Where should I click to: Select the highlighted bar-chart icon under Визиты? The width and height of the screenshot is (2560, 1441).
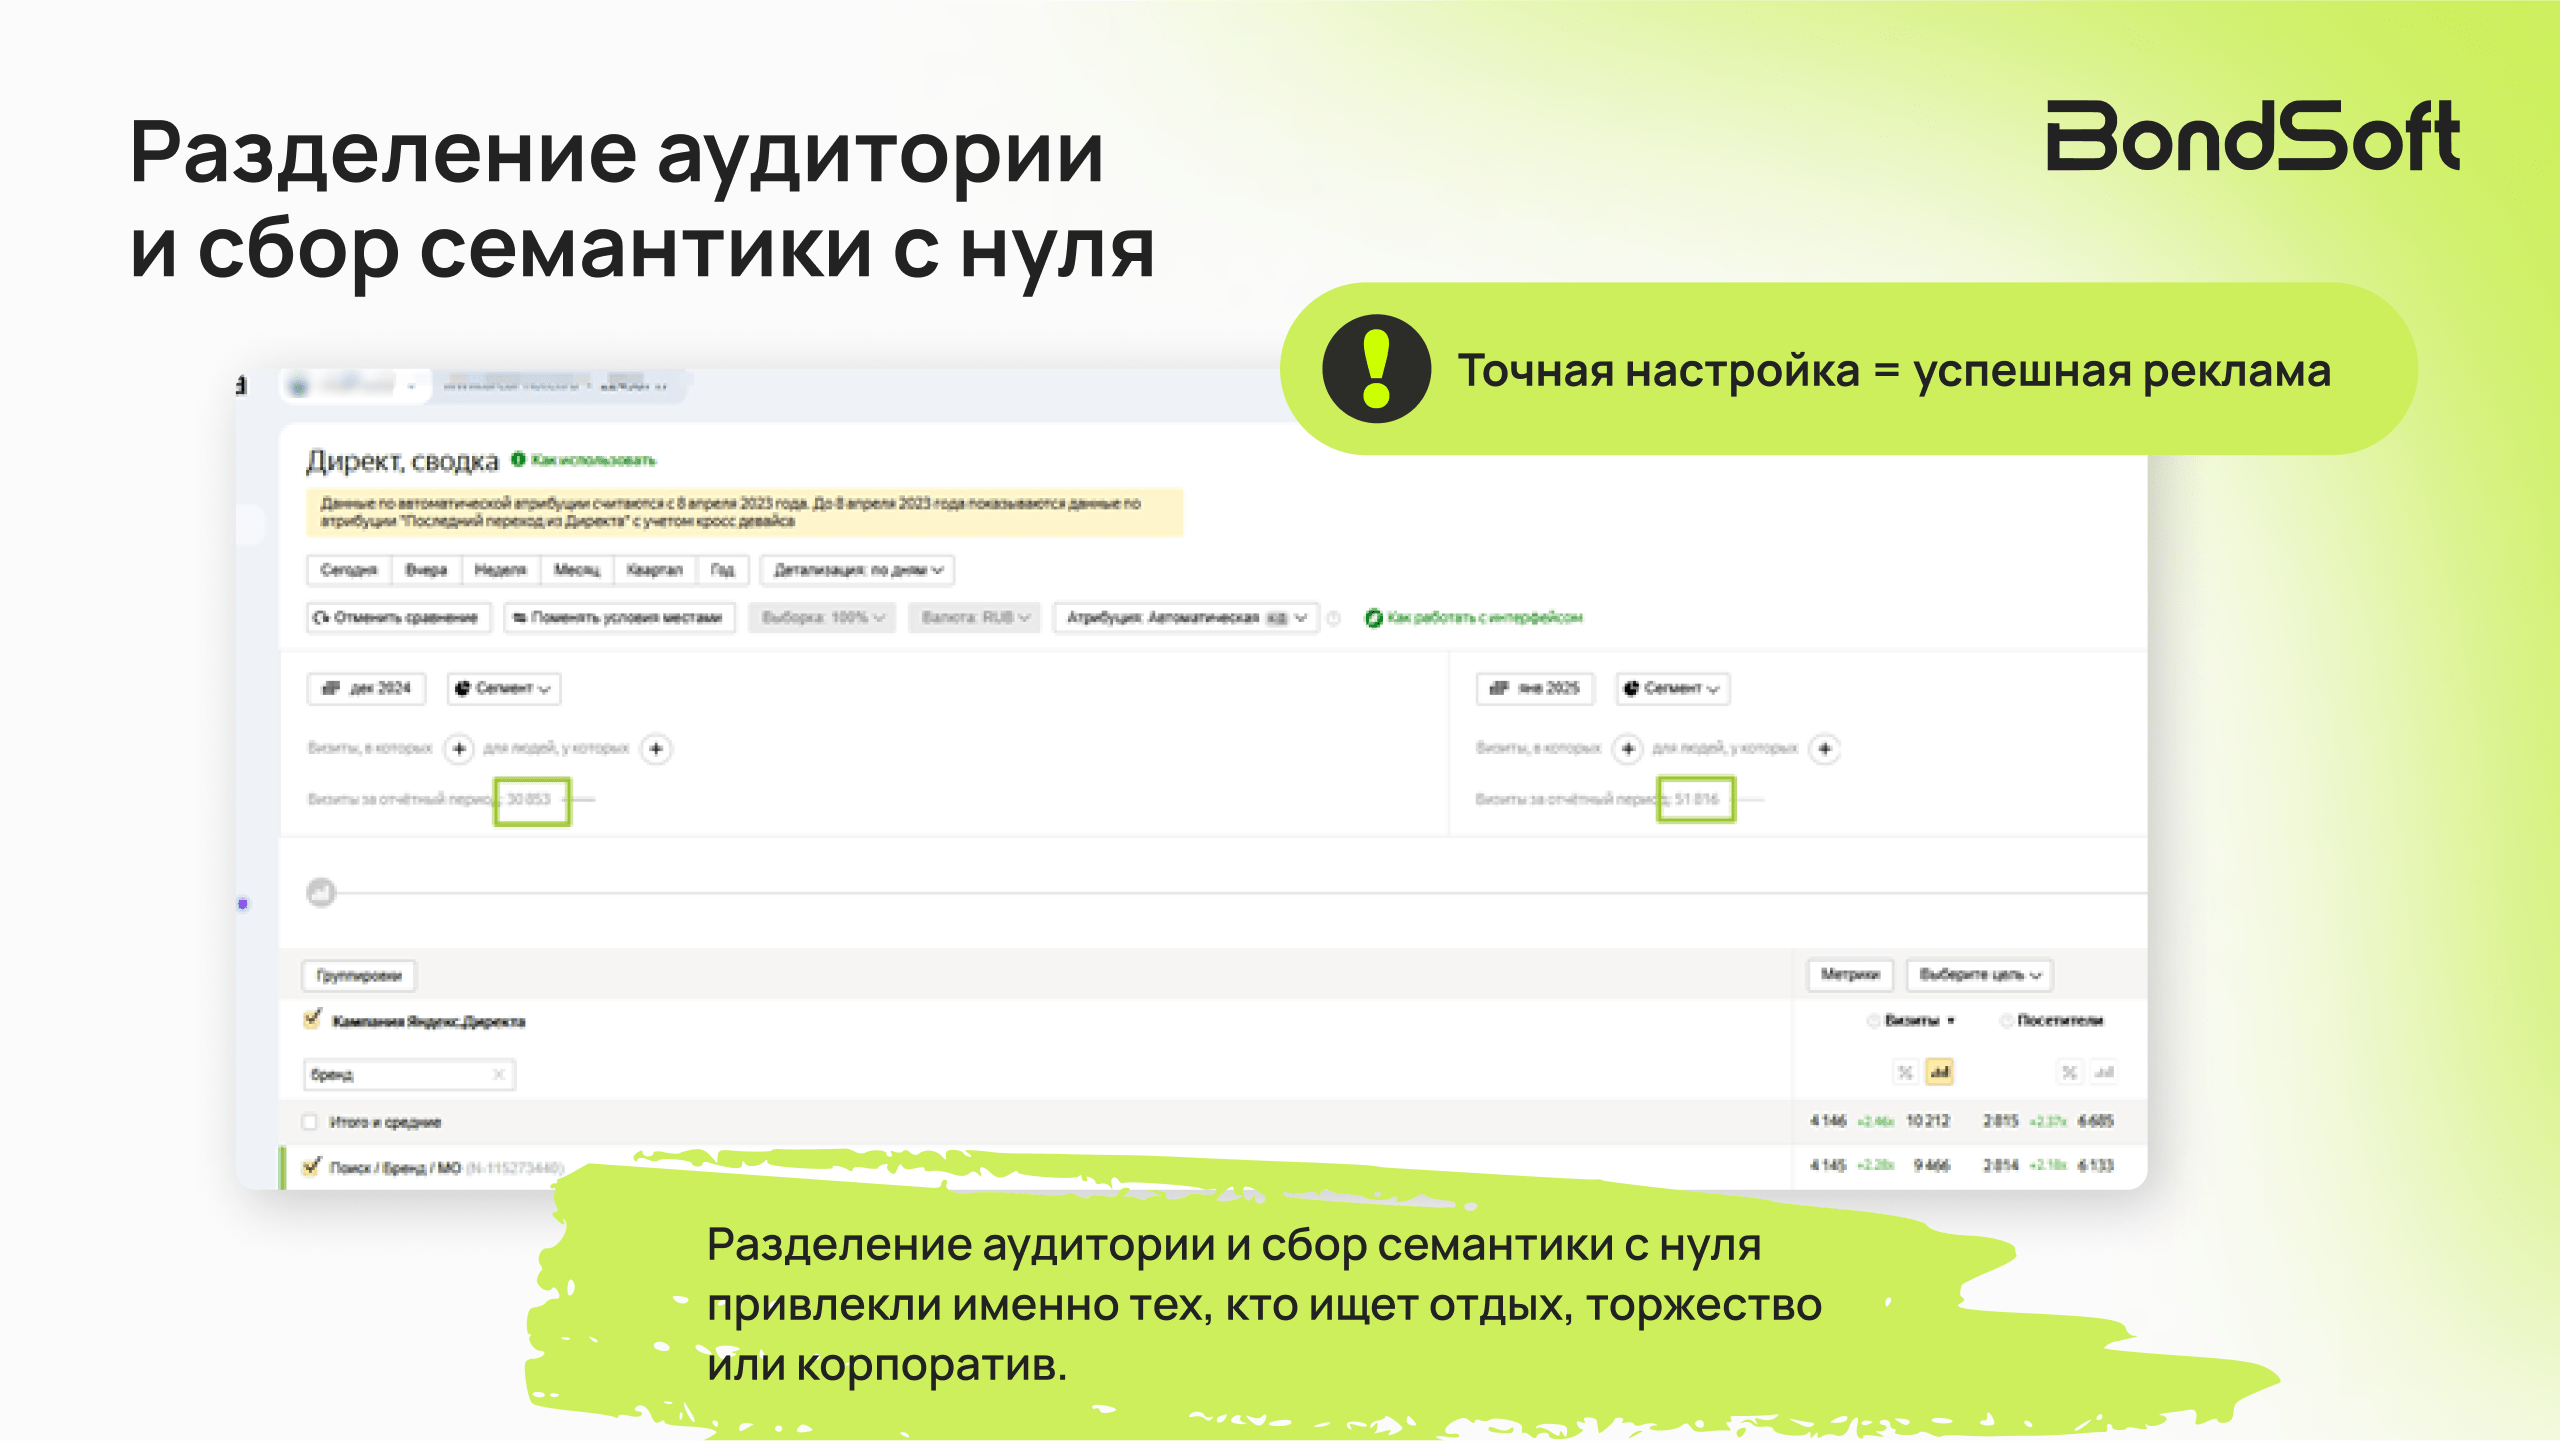click(1939, 1072)
